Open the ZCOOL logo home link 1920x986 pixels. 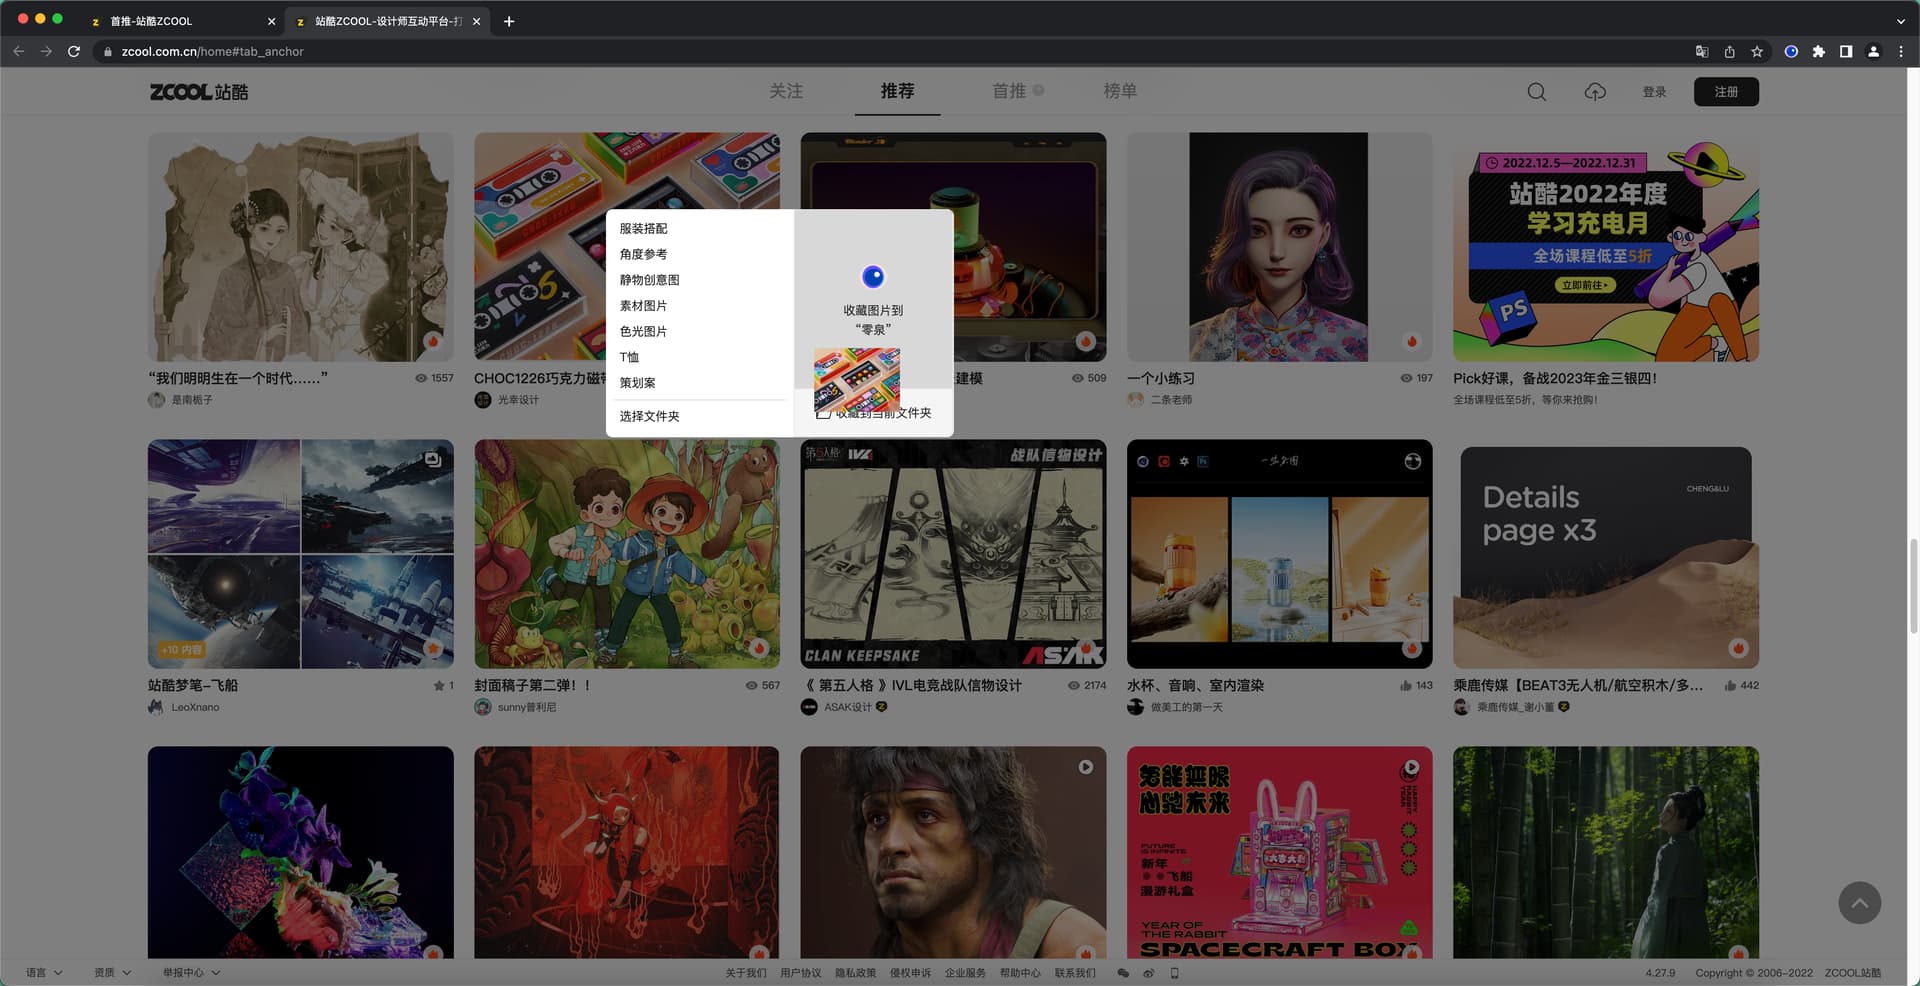199,92
